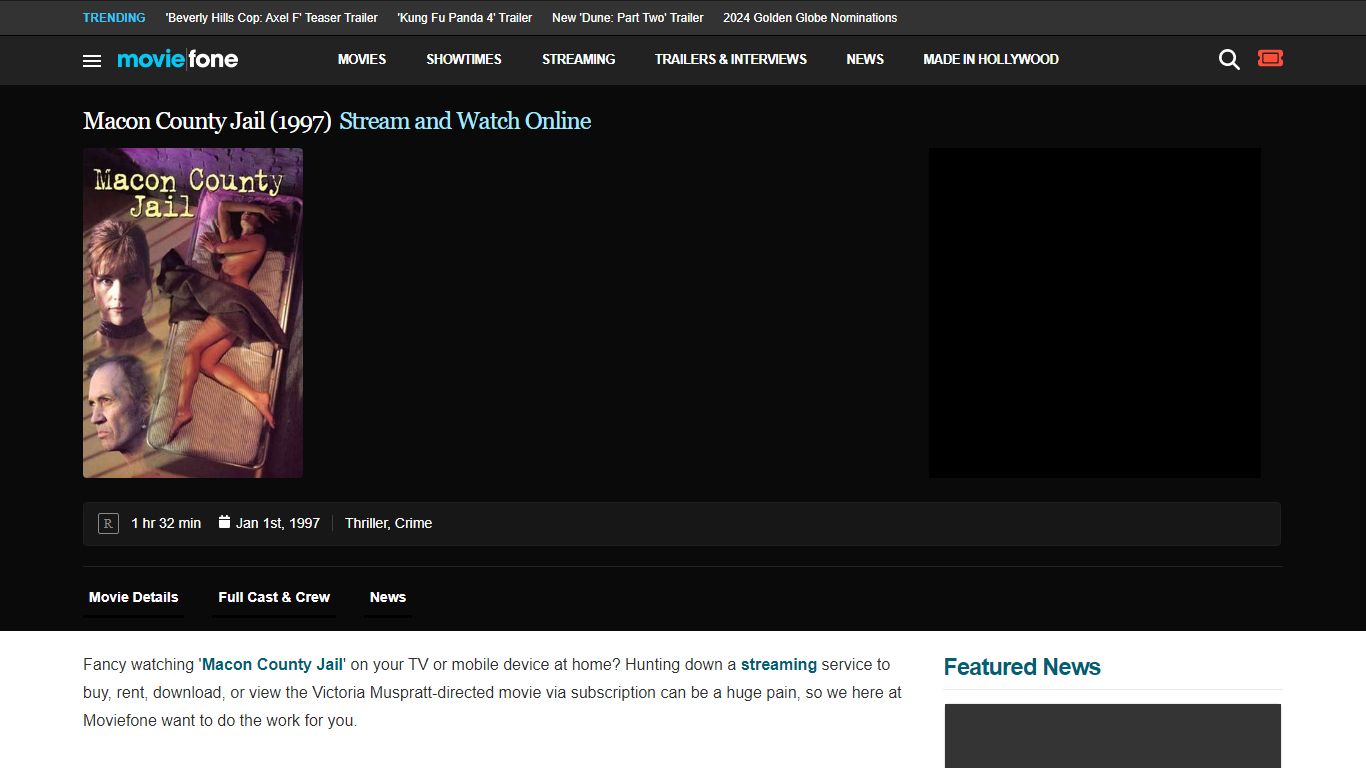Click the Macon County Jail poster

[193, 313]
